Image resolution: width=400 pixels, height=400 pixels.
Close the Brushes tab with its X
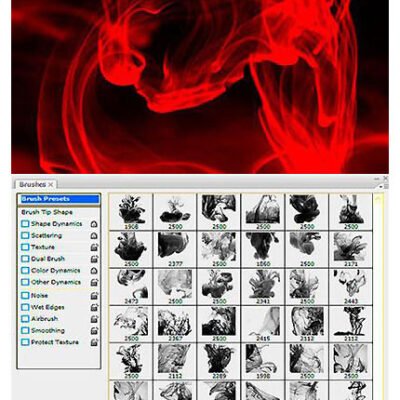(51, 184)
